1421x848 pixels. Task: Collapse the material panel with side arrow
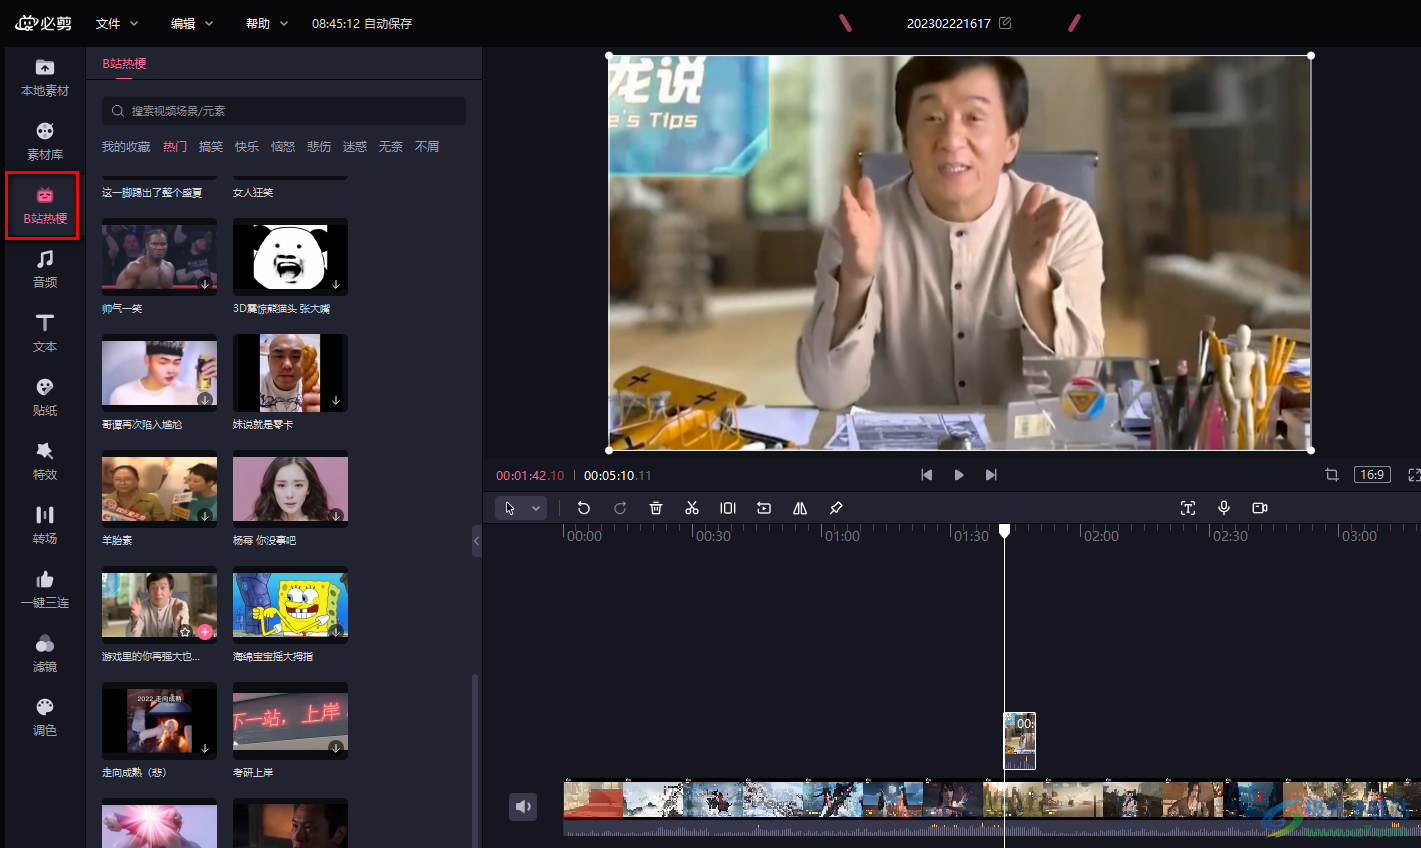point(476,541)
